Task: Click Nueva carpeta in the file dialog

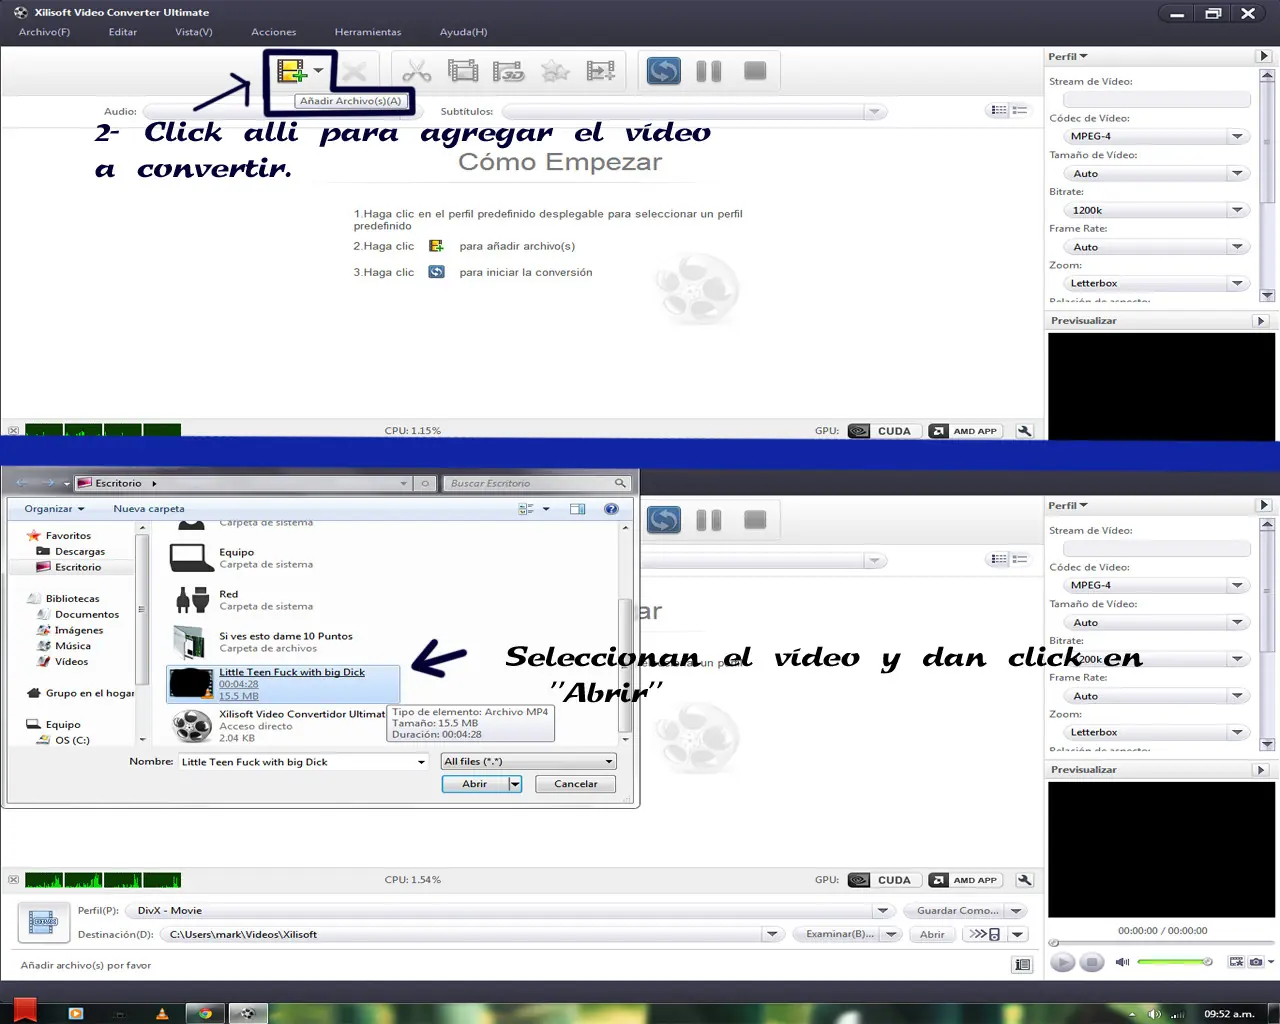Action: 149,509
